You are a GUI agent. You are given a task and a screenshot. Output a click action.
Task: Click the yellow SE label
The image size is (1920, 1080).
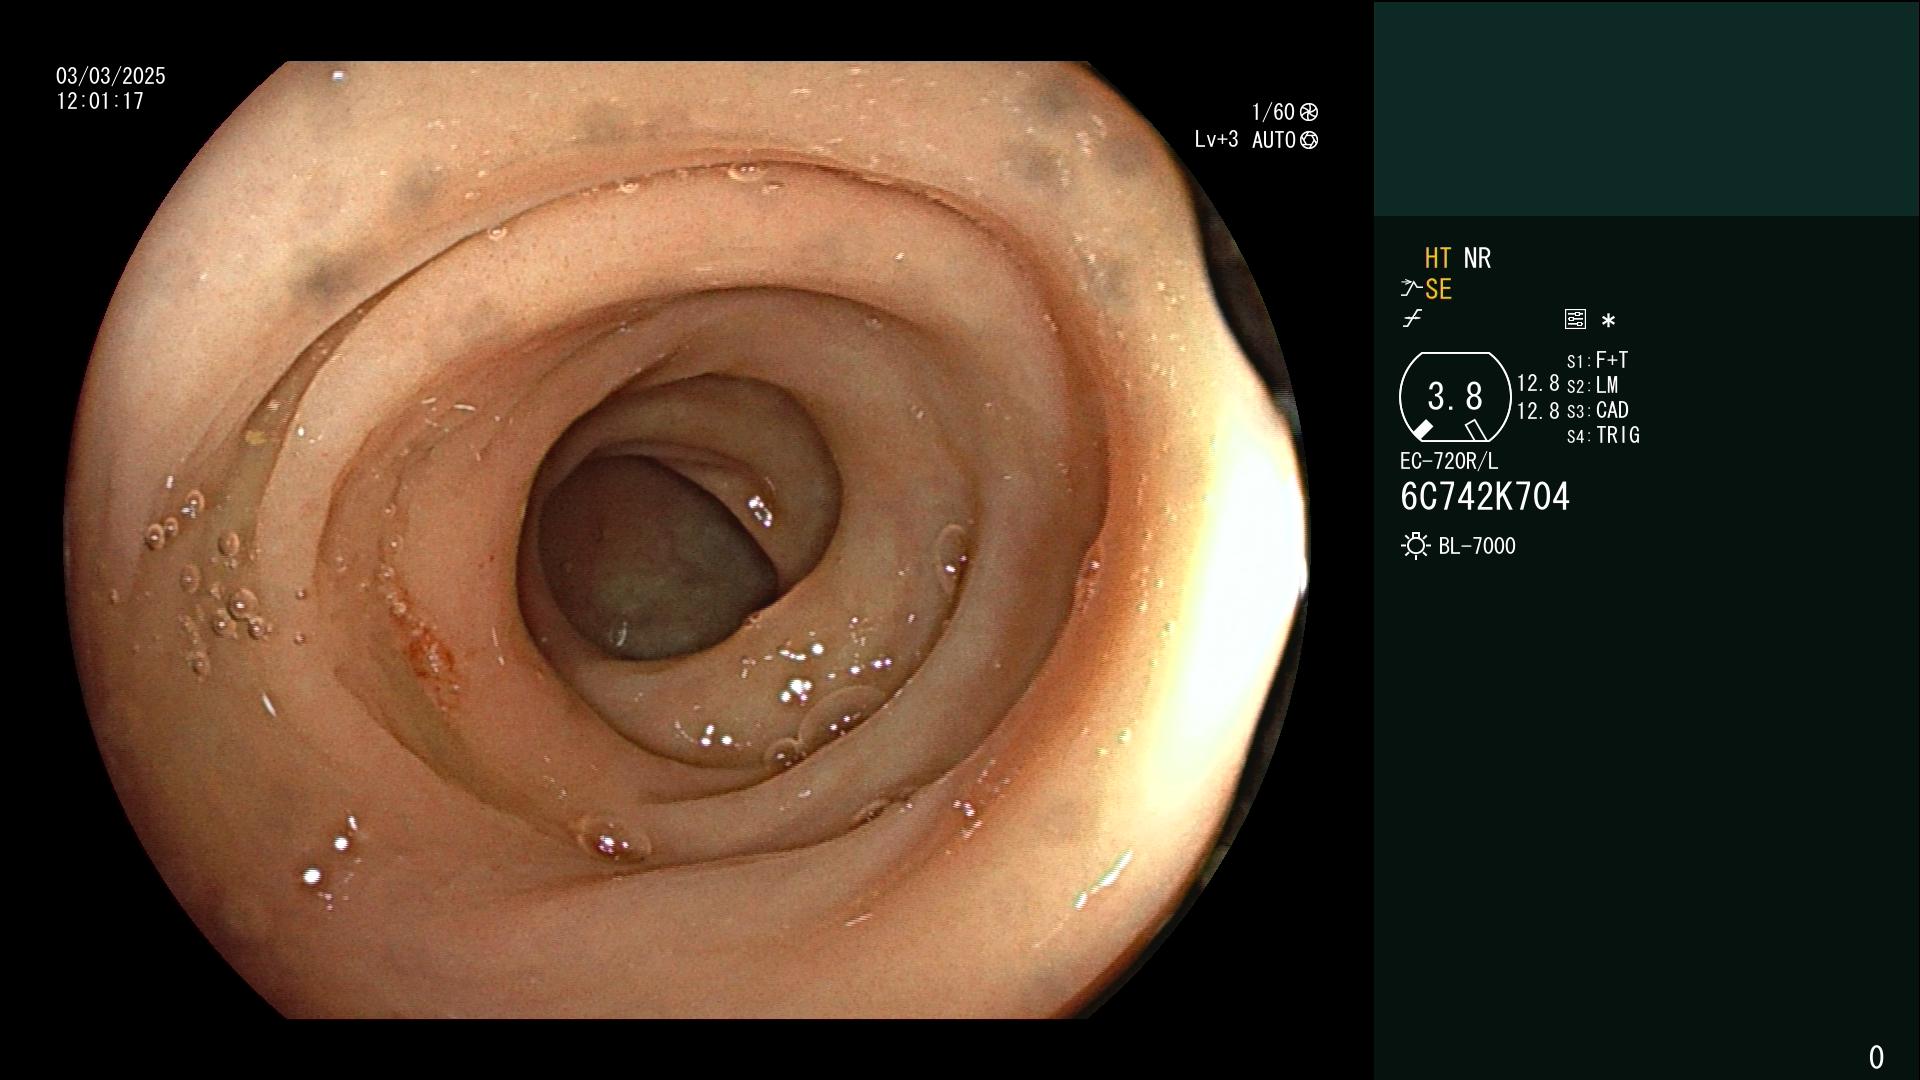1438,289
